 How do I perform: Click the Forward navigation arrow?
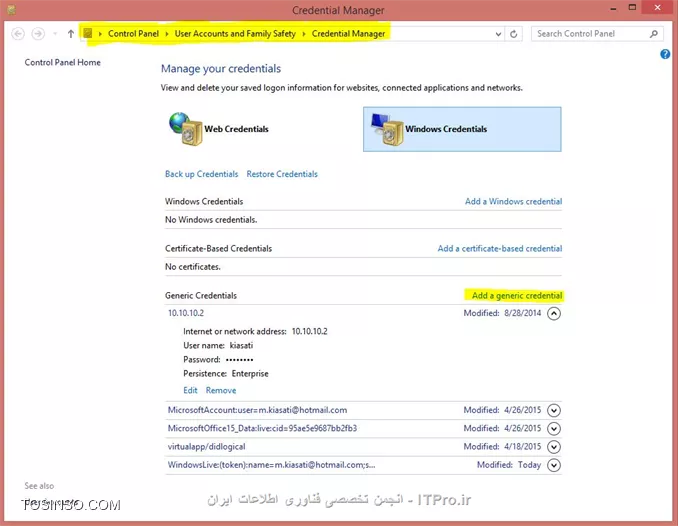(x=38, y=34)
